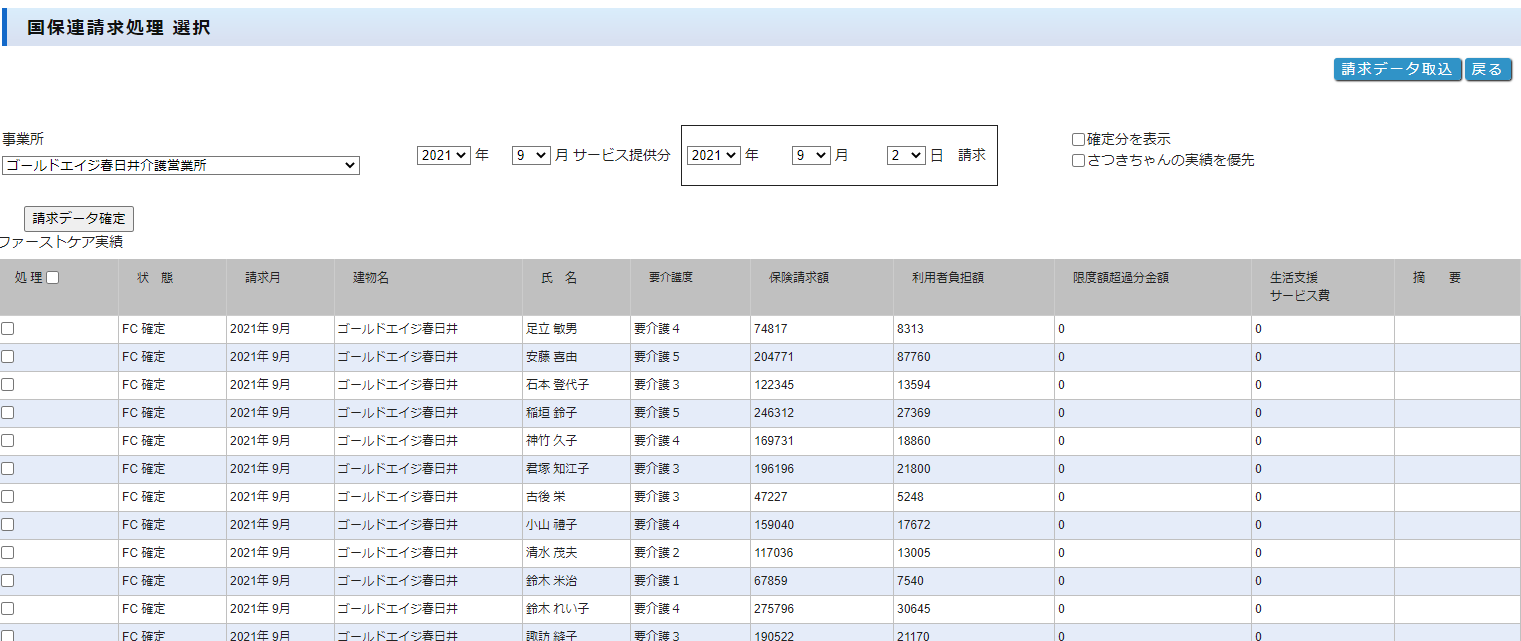Click the 保険請求額 column header
The image size is (1521, 641).
pyautogui.click(x=798, y=278)
